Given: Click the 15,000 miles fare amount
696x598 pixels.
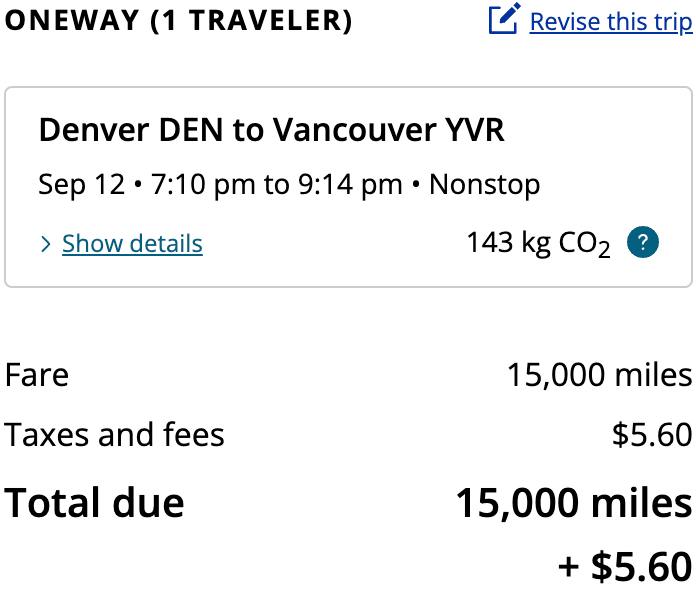Looking at the screenshot, I should tap(599, 375).
